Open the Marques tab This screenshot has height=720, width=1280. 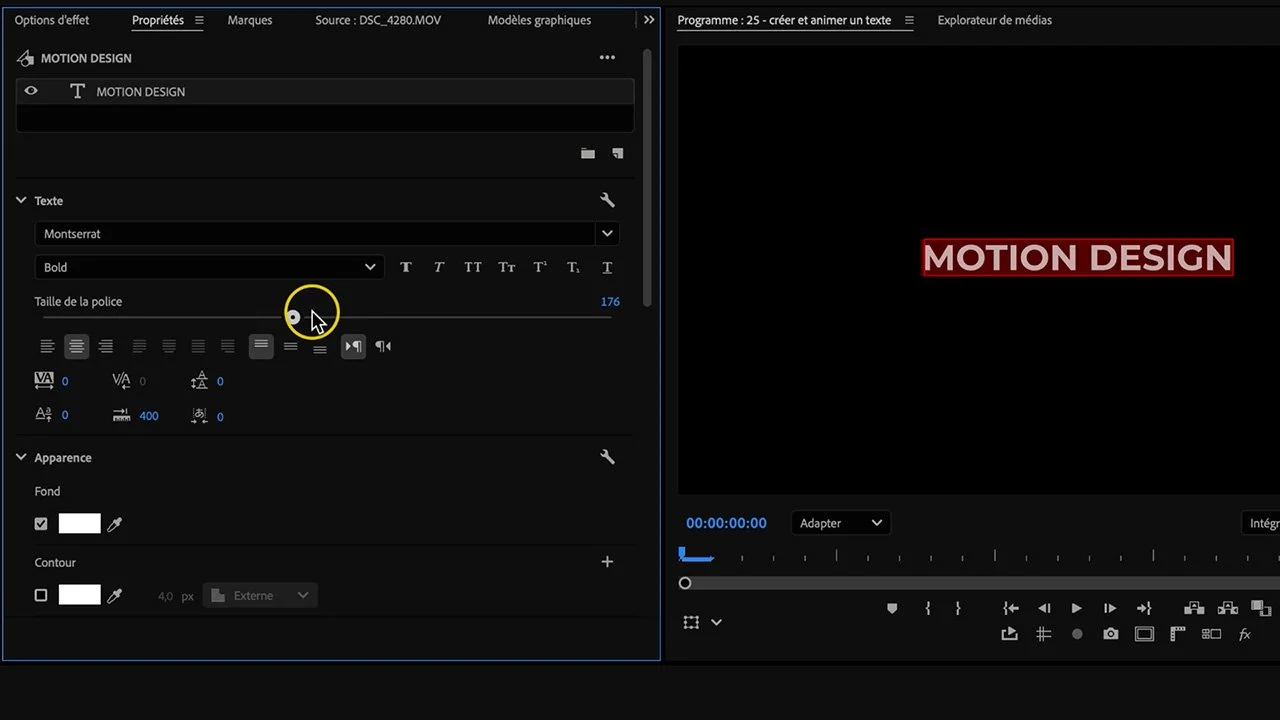pyautogui.click(x=250, y=20)
